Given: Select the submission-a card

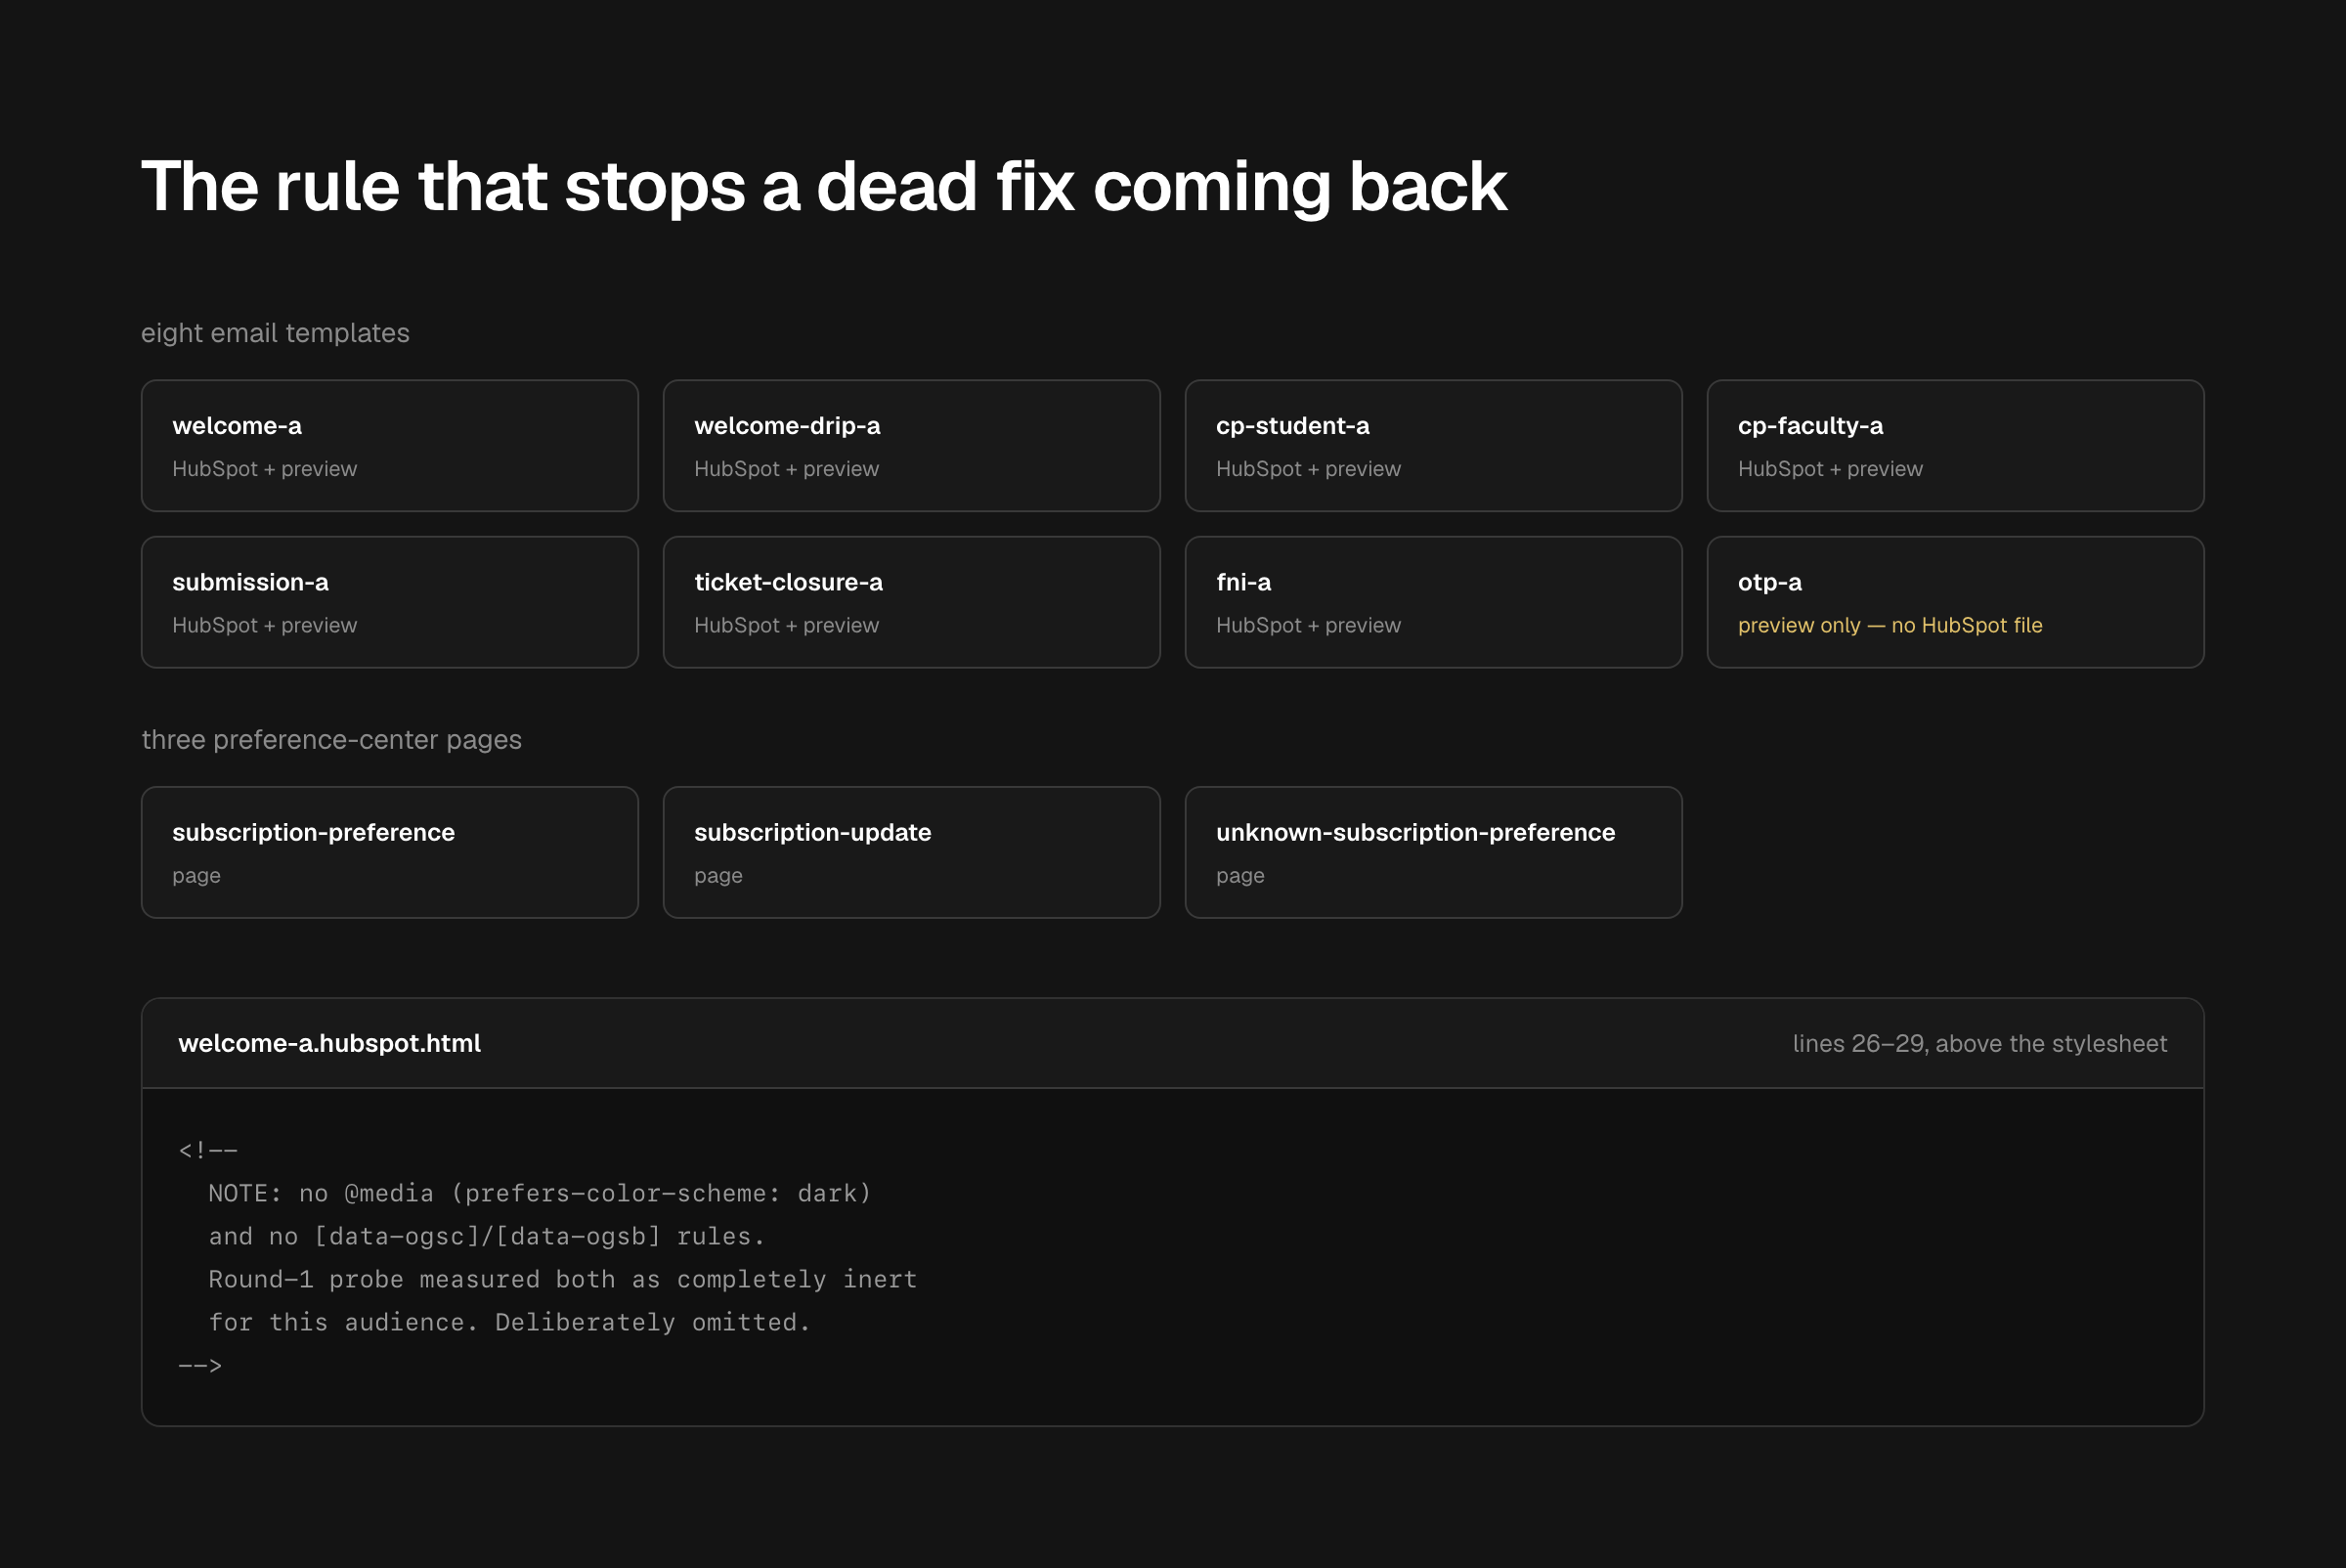Looking at the screenshot, I should click(390, 602).
